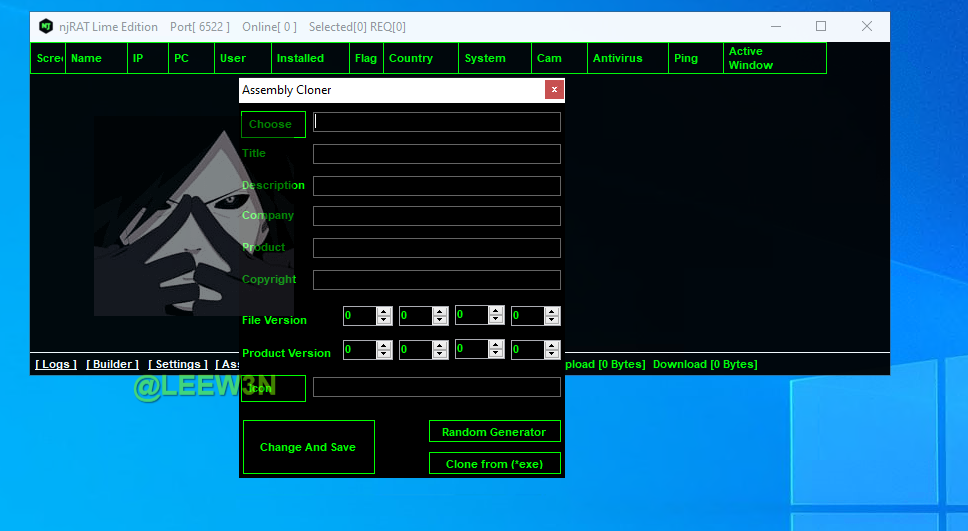This screenshot has width=968, height=531.
Task: Click the Choose button
Action: tap(272, 124)
